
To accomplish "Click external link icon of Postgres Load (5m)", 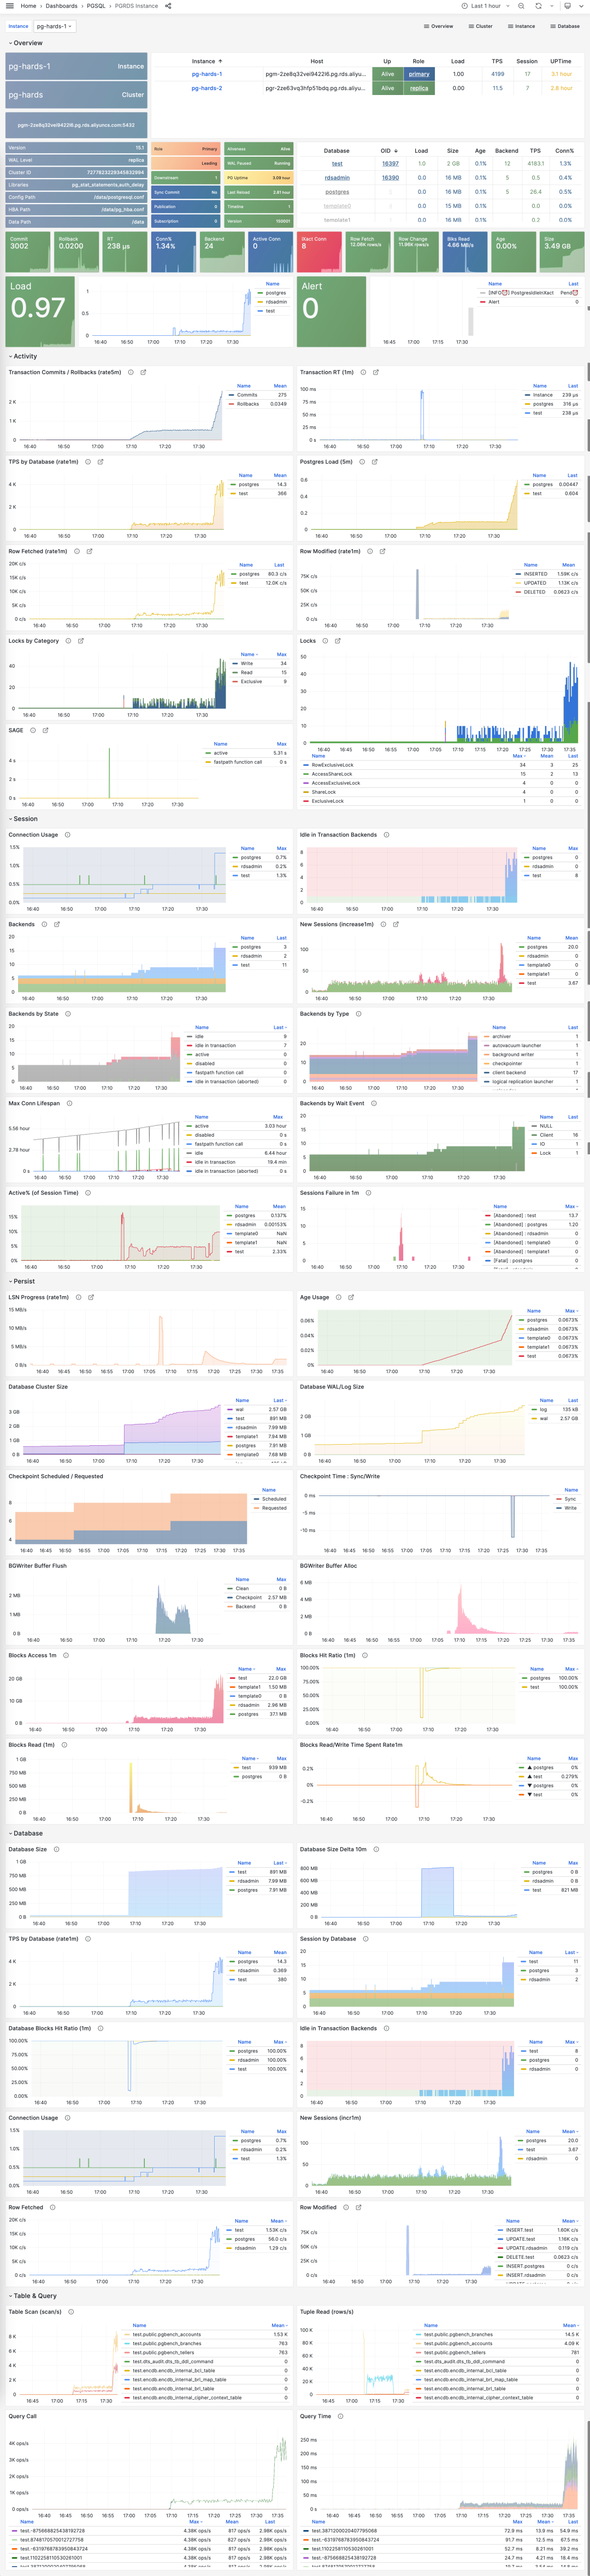I will (375, 462).
